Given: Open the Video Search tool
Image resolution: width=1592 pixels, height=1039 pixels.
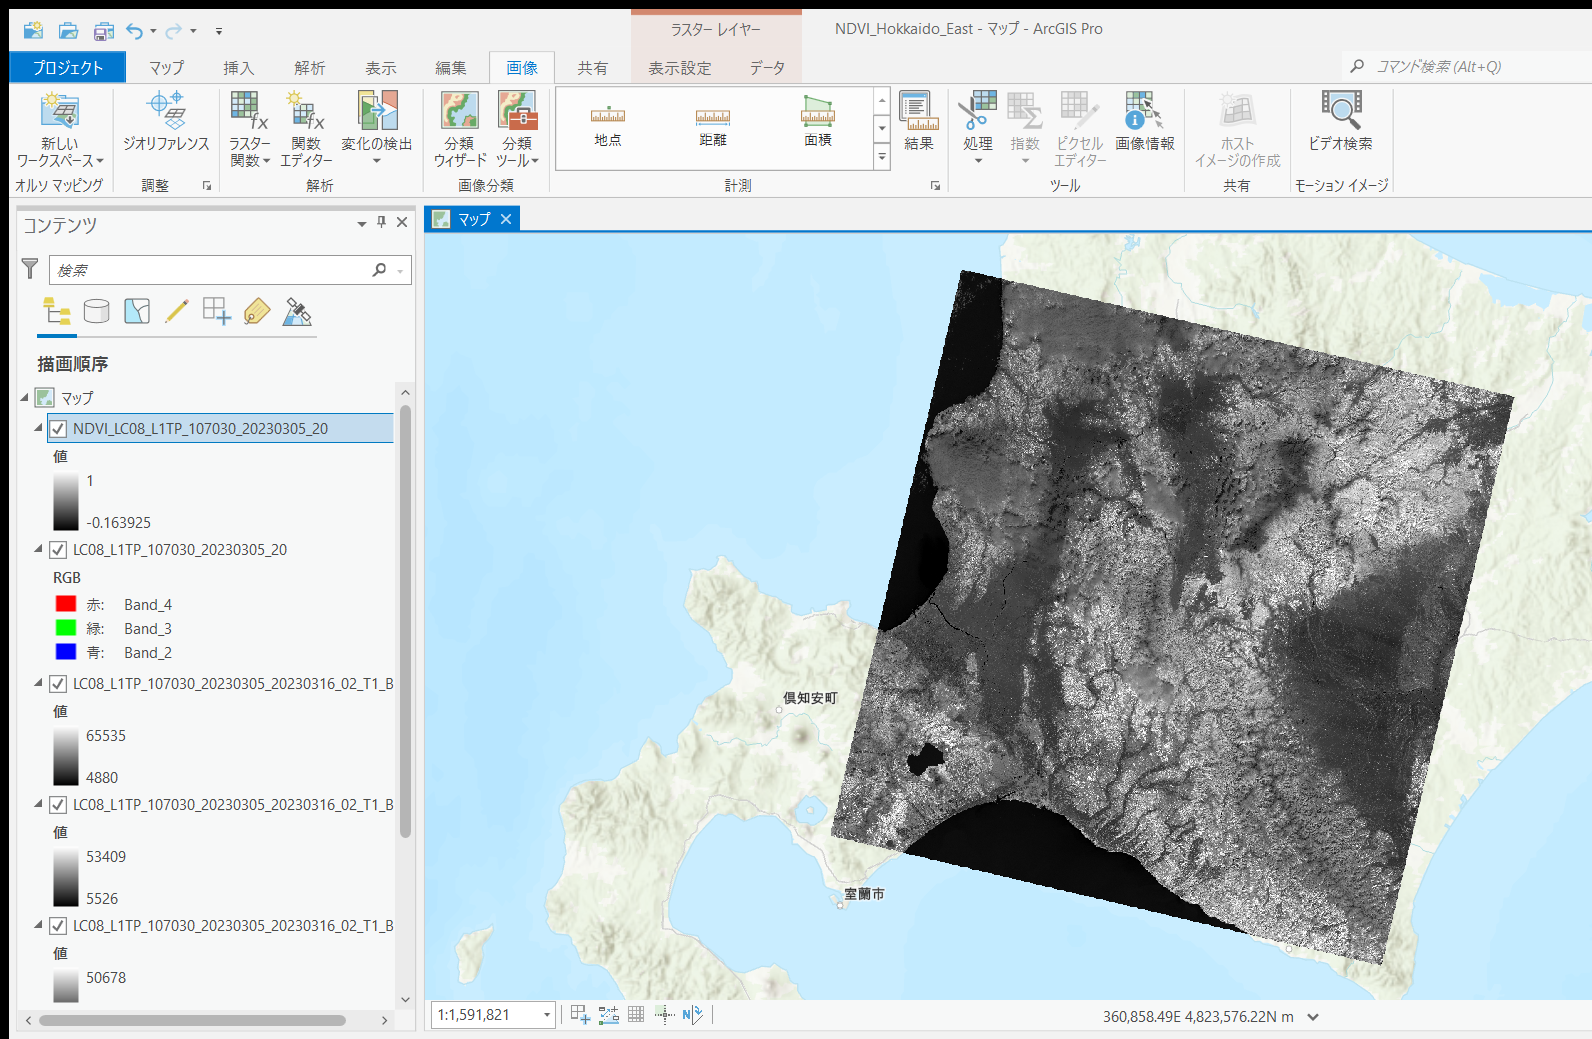Looking at the screenshot, I should pos(1341,122).
